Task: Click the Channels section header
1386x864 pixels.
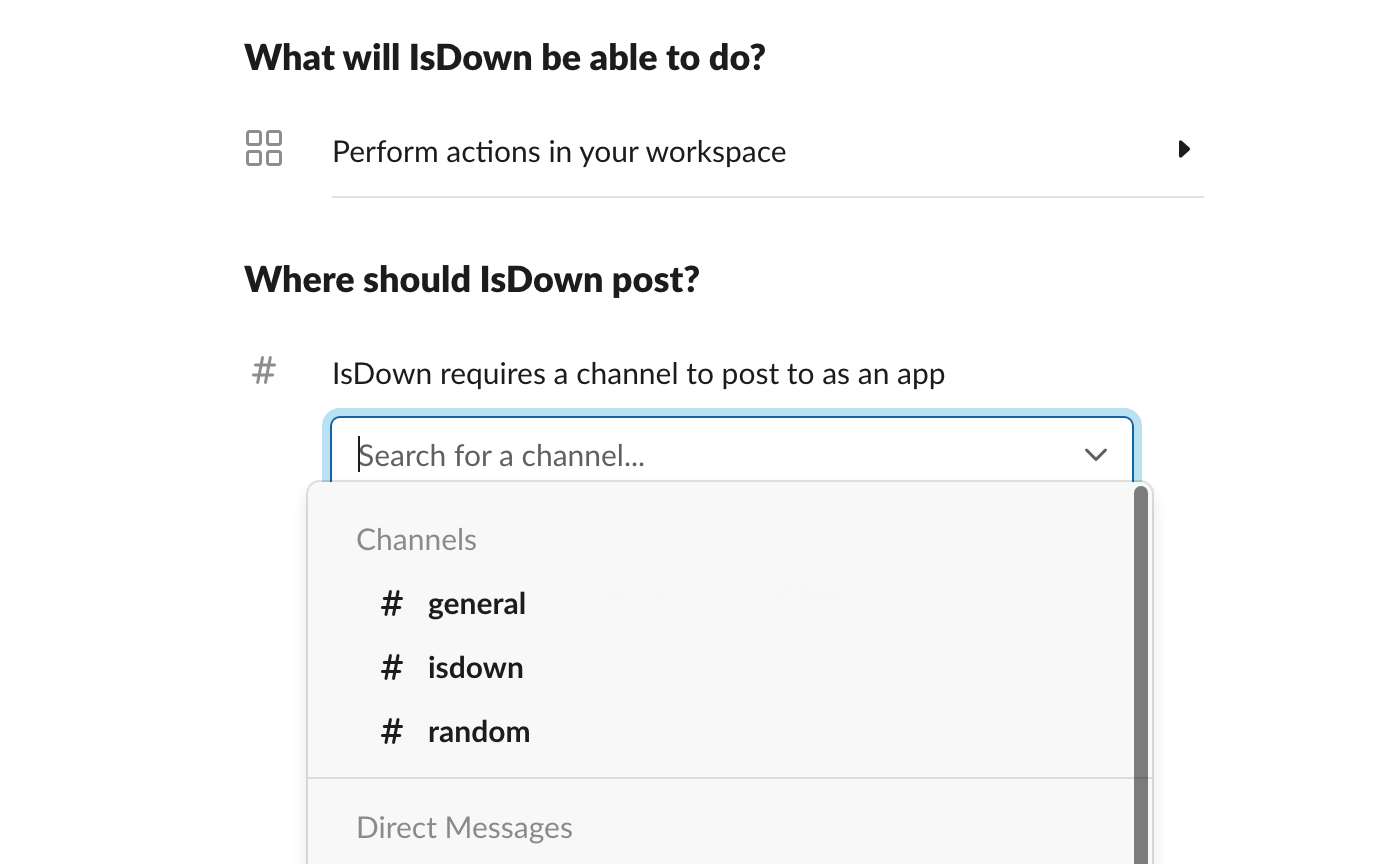Action: pos(416,540)
